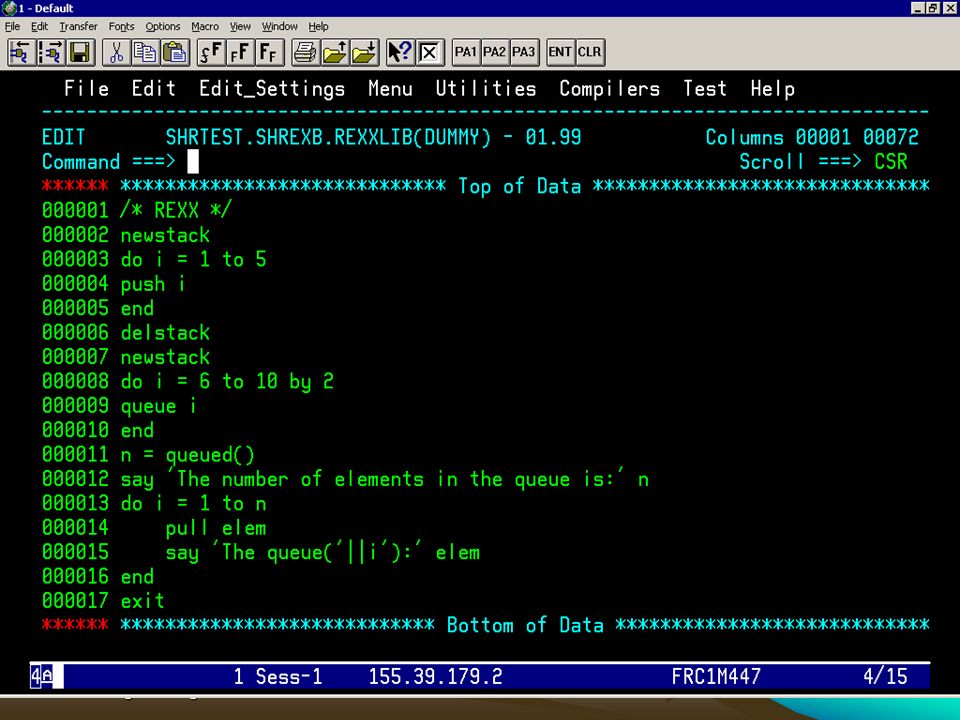This screenshot has height=720, width=960.
Task: Open the emulator File menu
Action: pyautogui.click(x=12, y=26)
